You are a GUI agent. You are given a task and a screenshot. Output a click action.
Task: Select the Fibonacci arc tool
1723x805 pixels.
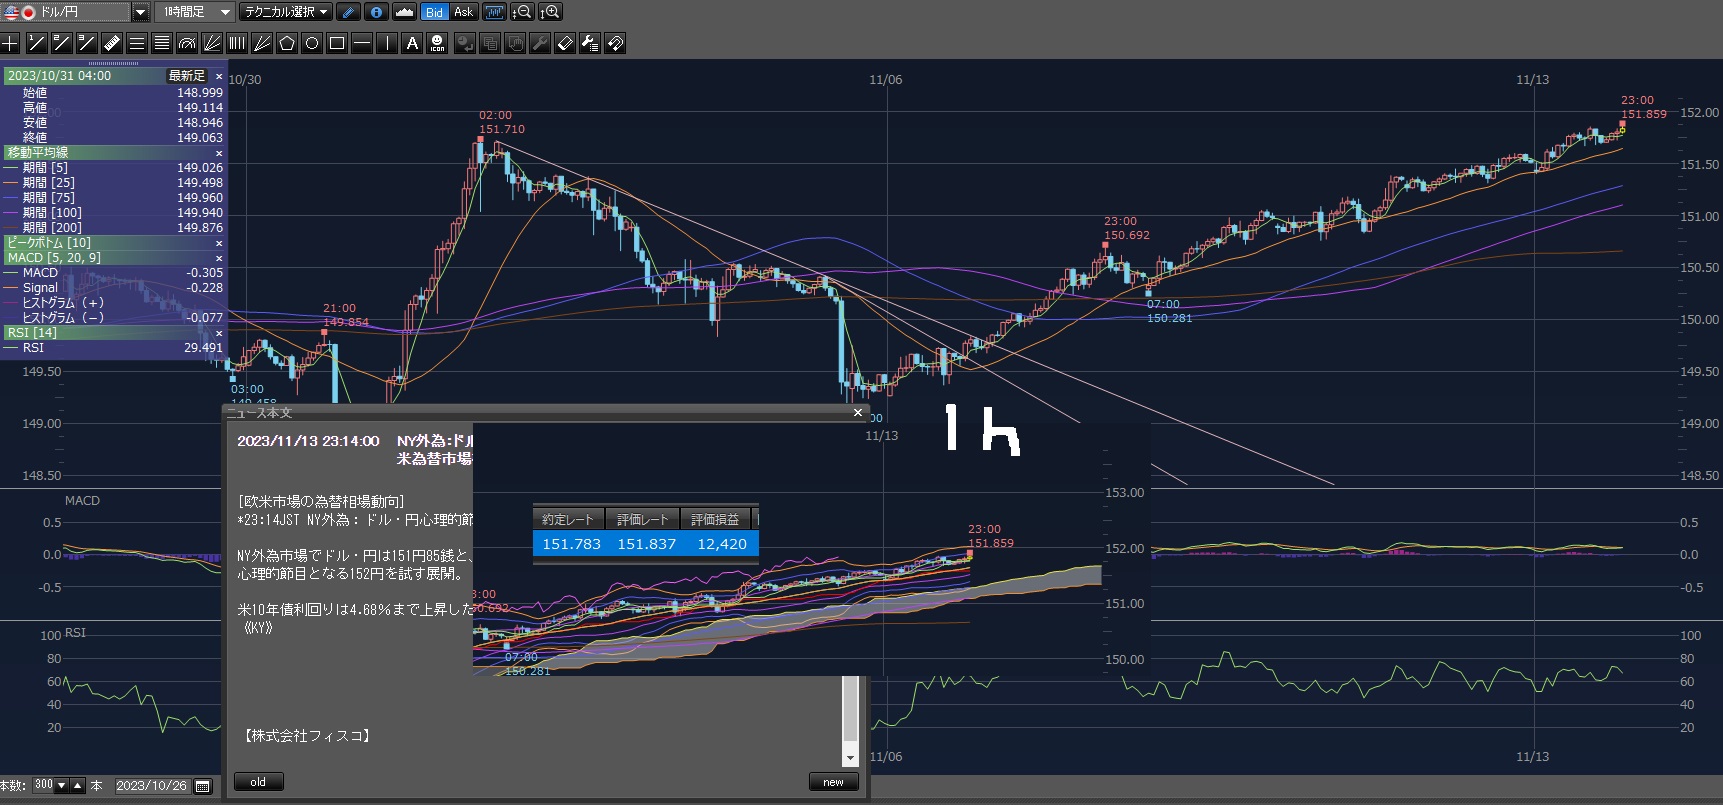187,43
